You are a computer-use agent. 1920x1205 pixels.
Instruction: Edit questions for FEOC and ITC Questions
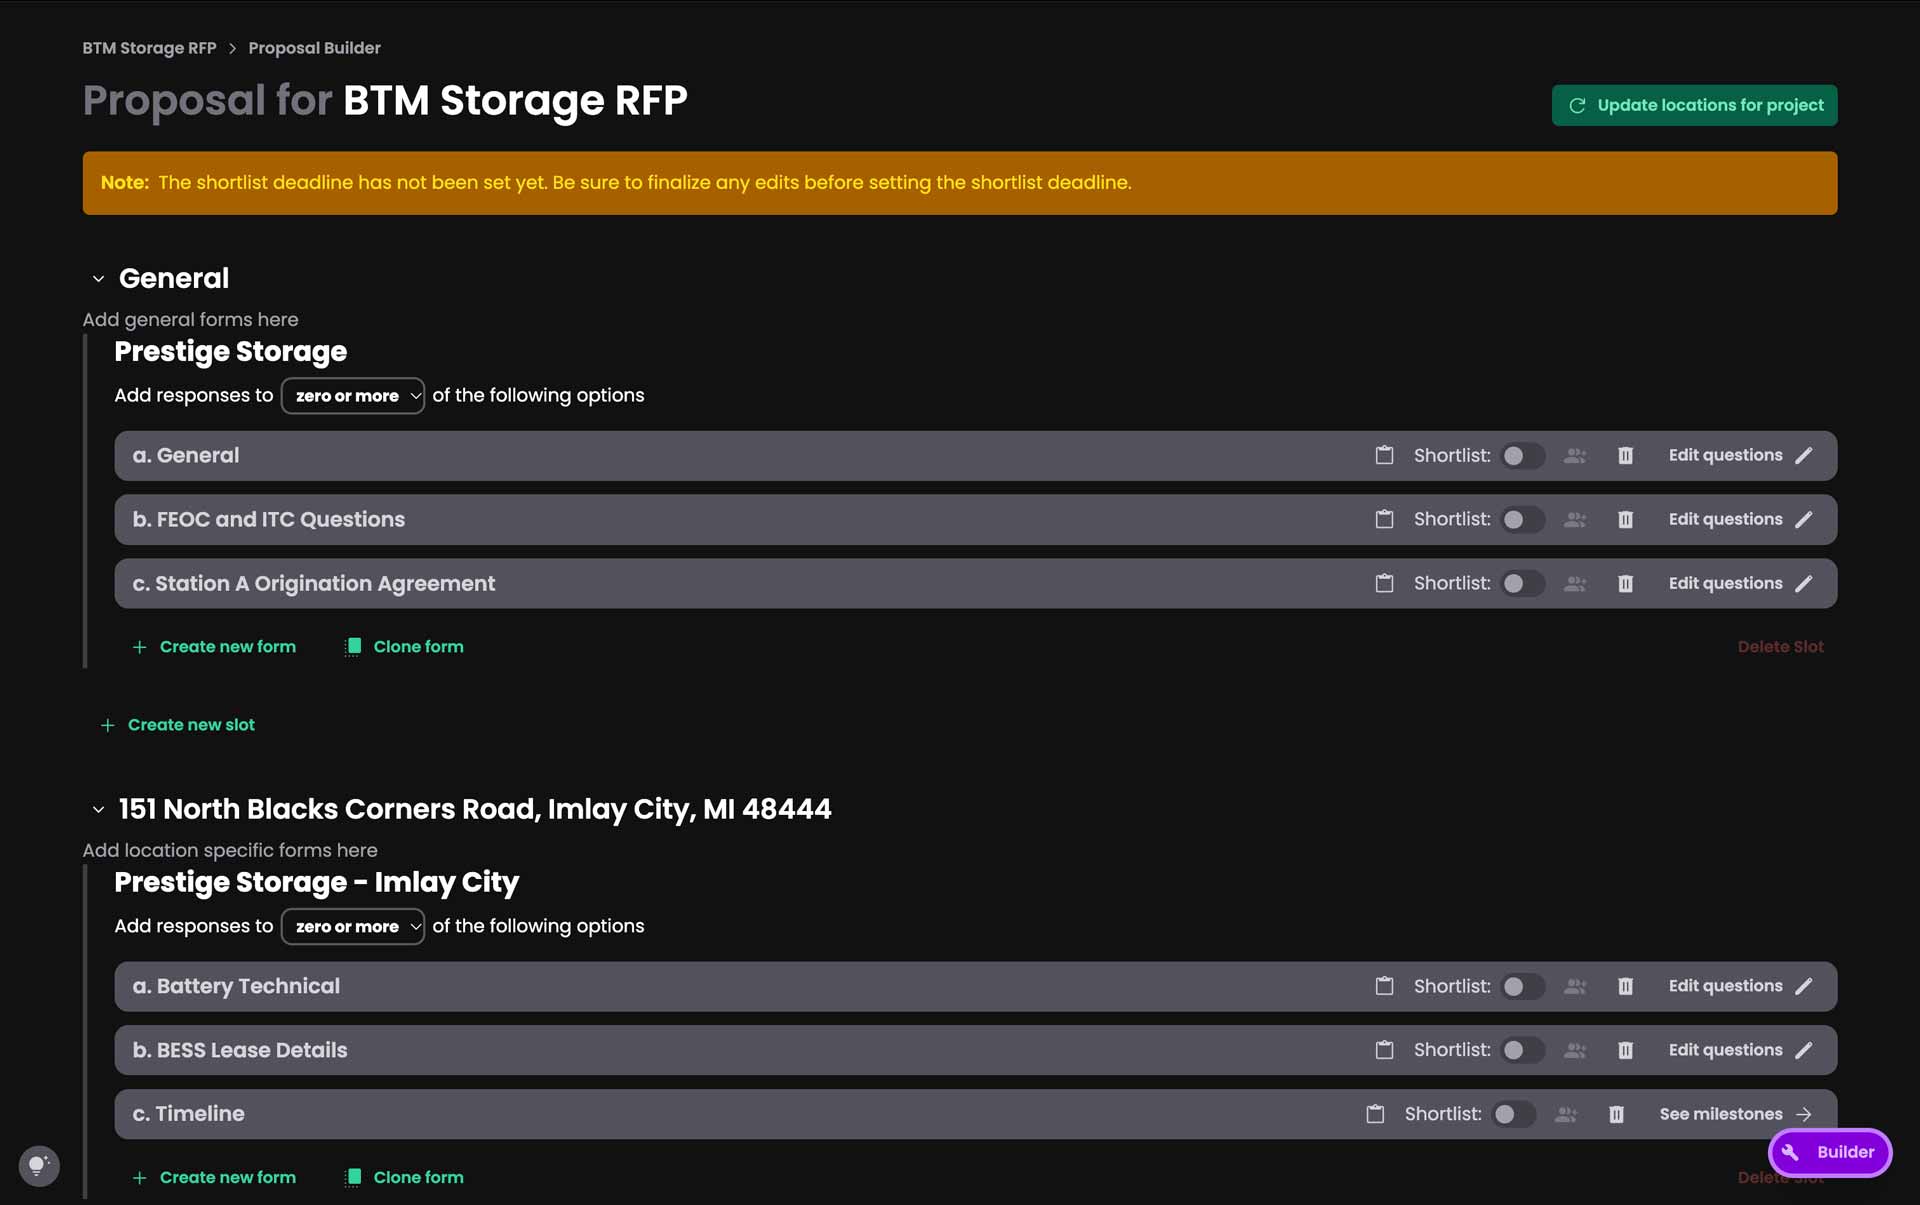[1740, 519]
